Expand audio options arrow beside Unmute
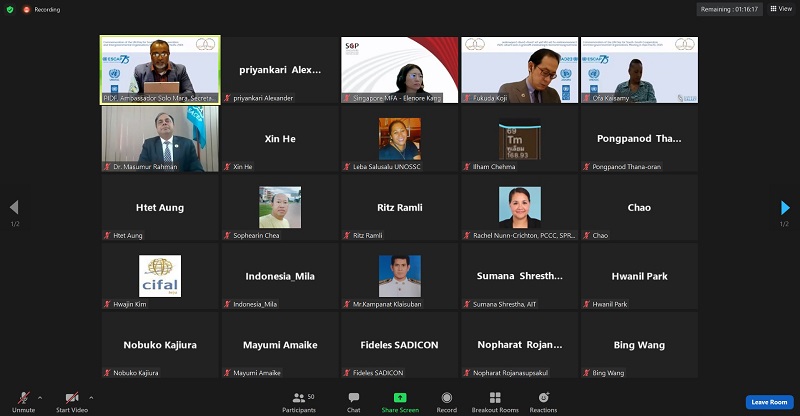The image size is (800, 416). click(x=40, y=398)
